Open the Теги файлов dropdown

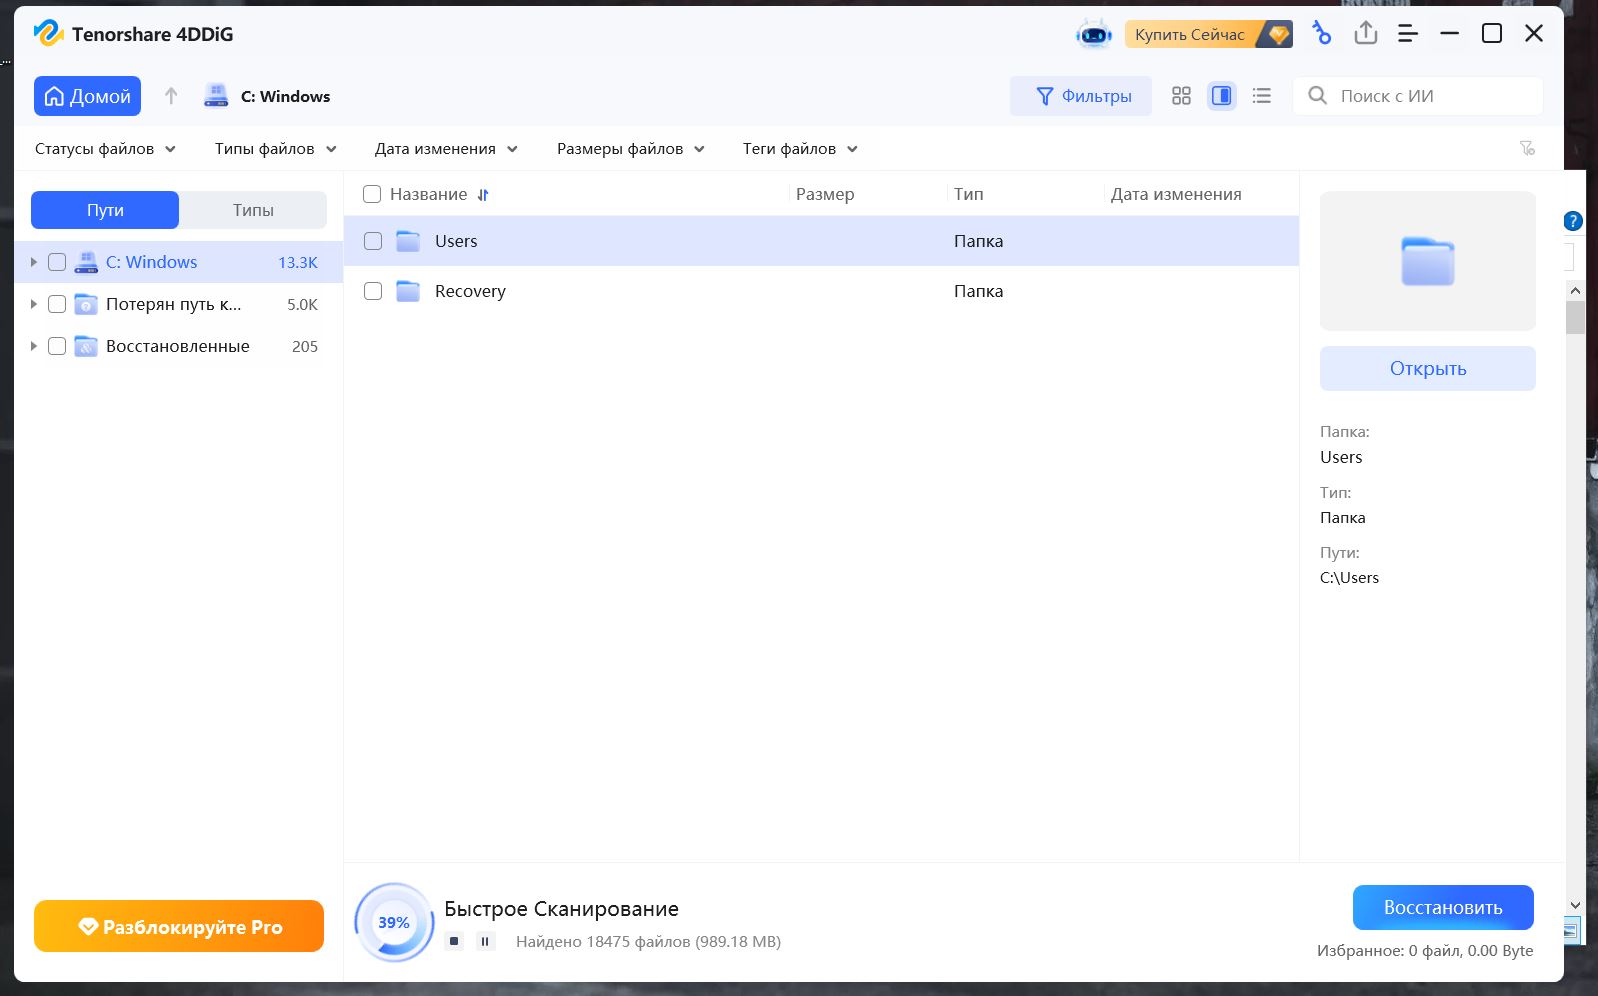point(800,149)
